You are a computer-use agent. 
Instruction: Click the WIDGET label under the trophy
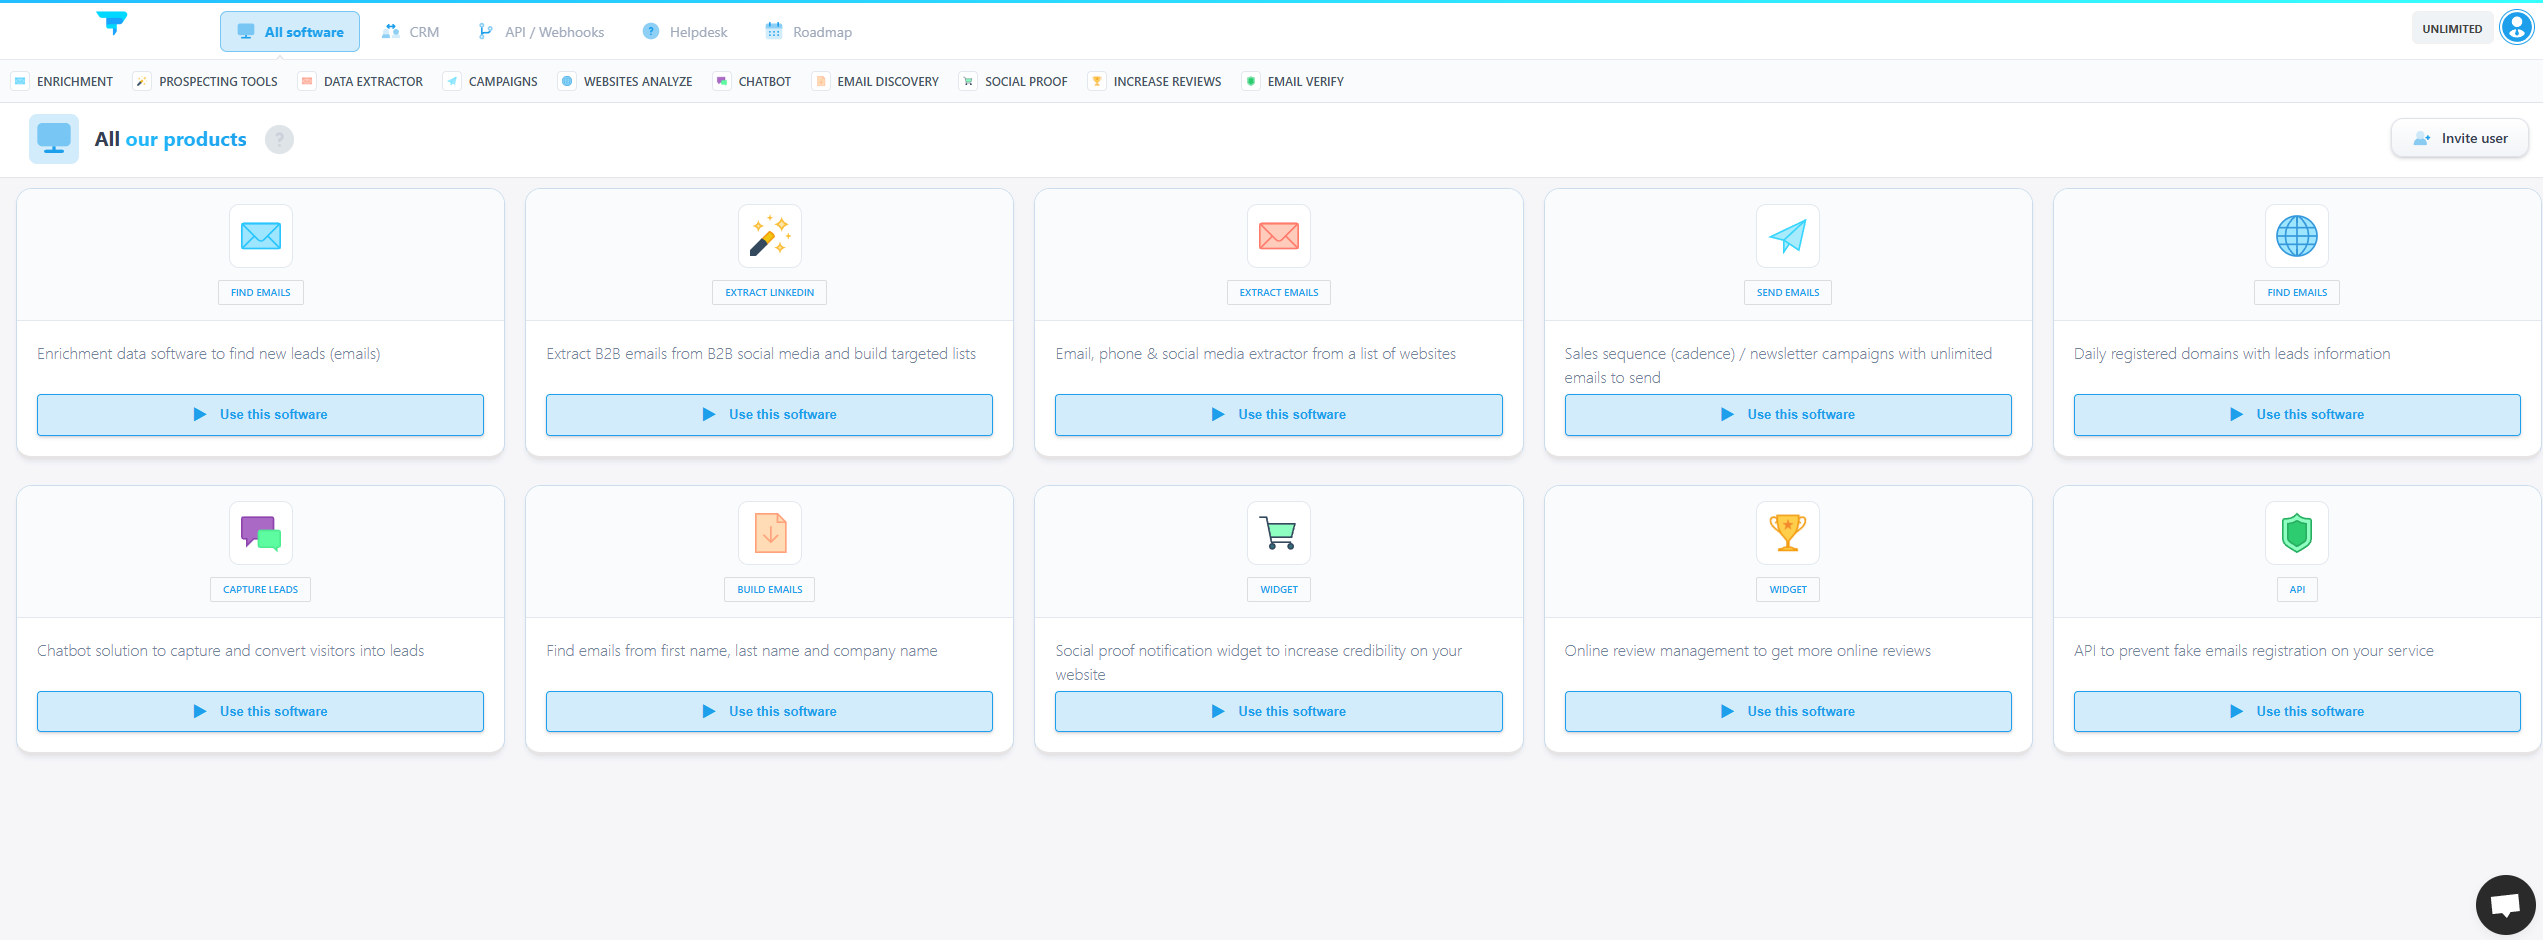[x=1788, y=590]
